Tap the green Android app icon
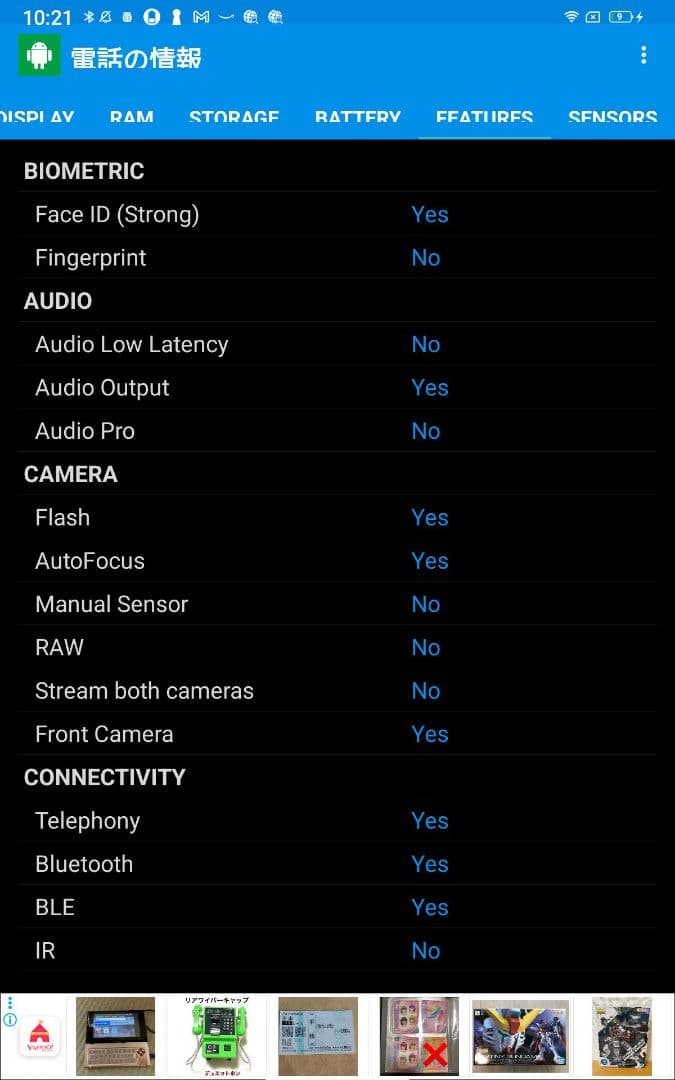675x1080 pixels. (39, 56)
